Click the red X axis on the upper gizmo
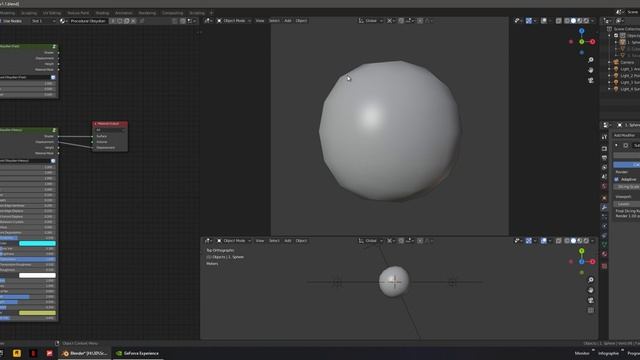The width and height of the screenshot is (640, 360). click(592, 42)
